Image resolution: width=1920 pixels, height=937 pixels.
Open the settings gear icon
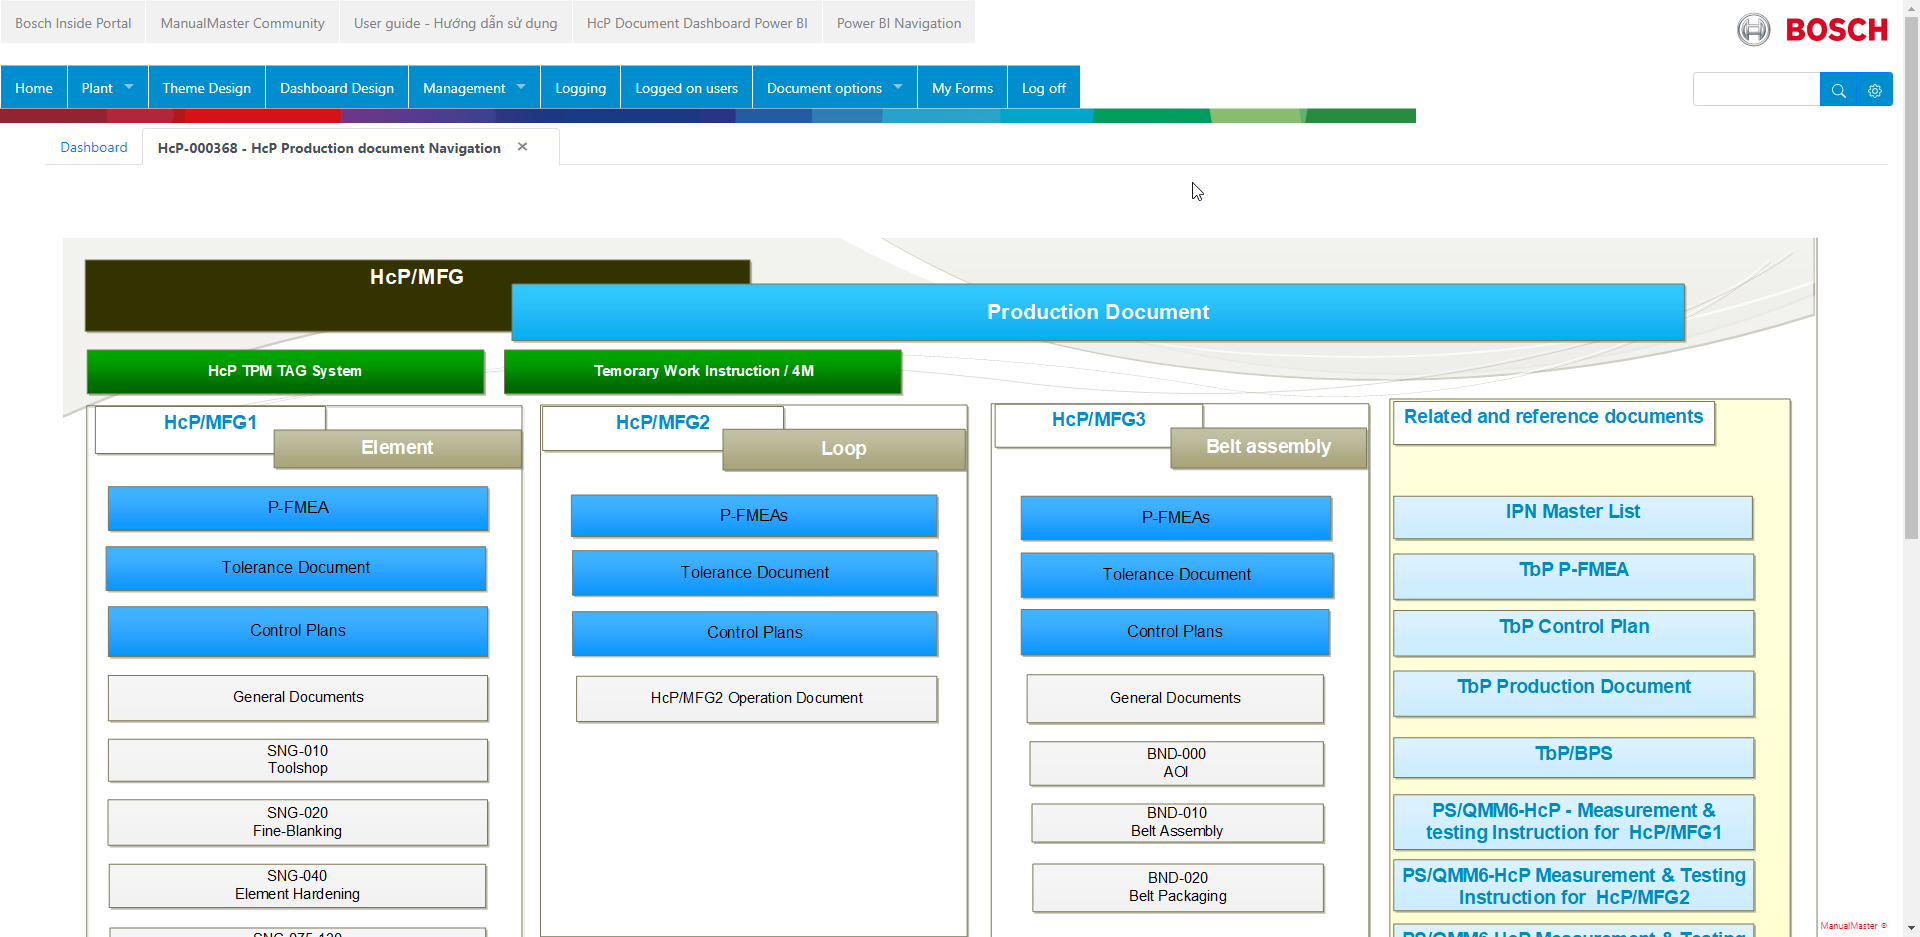(x=1875, y=90)
